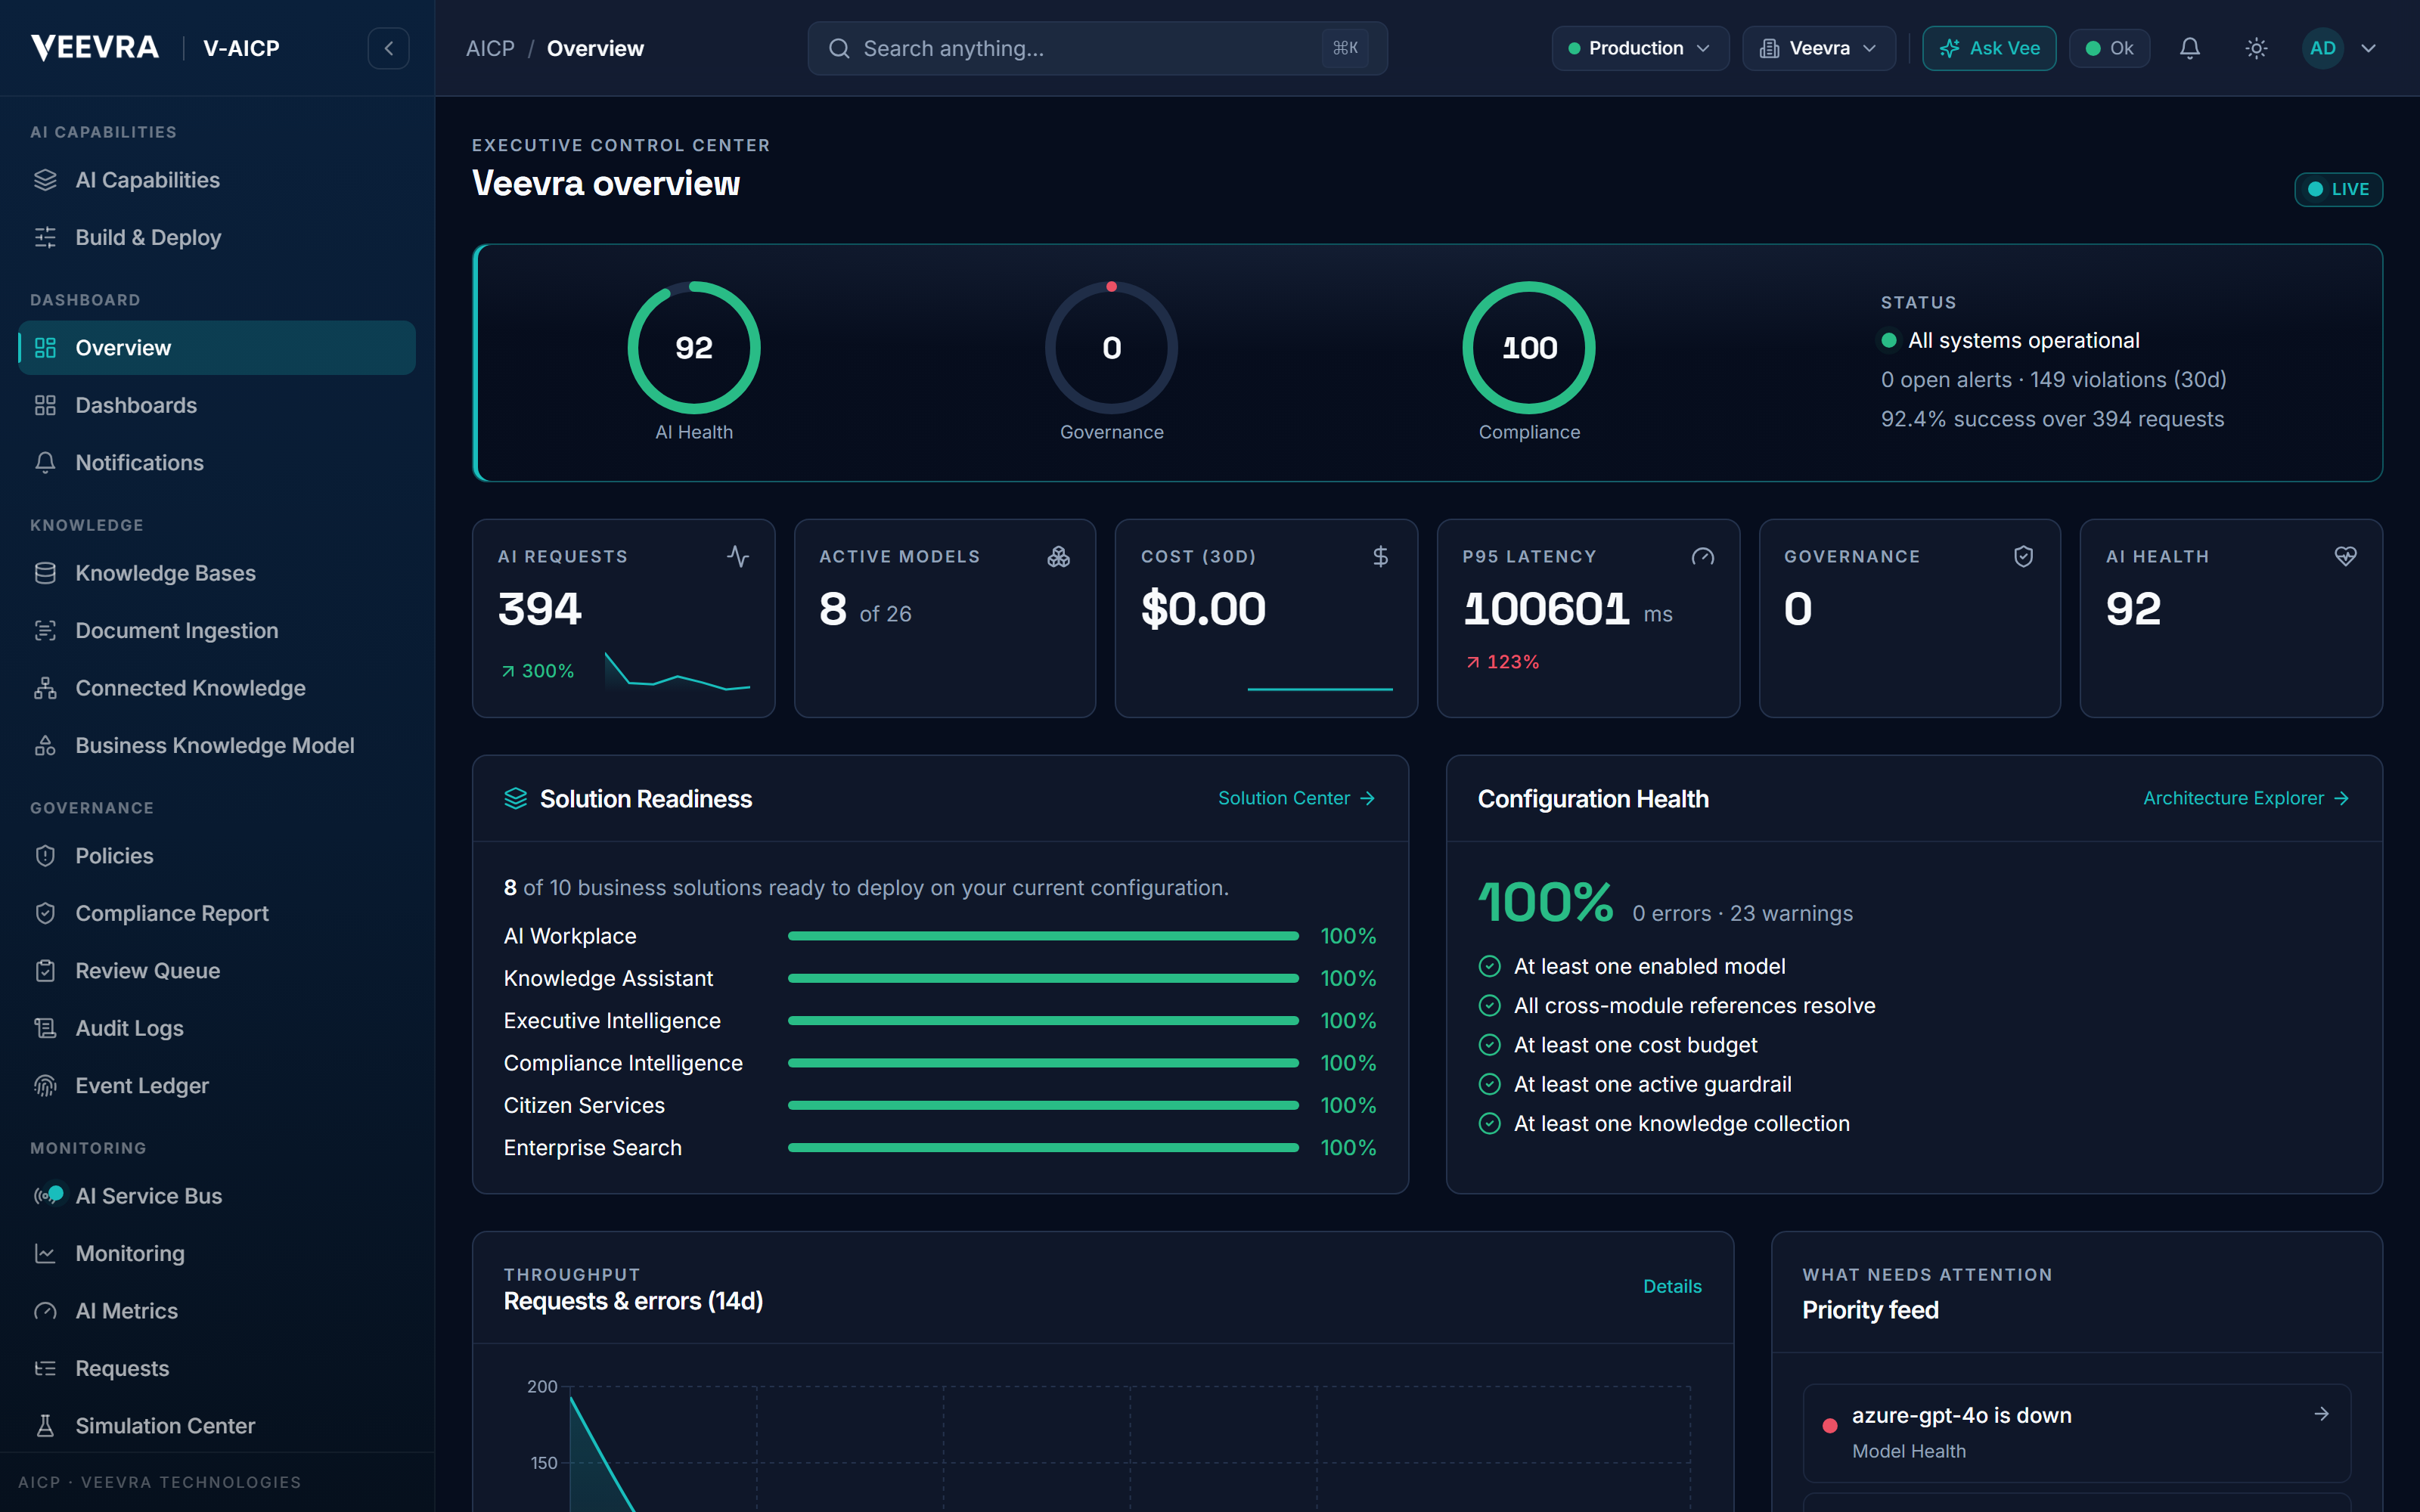The image size is (2420, 1512).
Task: Click the AI Requests sparkline chart
Action: coord(677,671)
